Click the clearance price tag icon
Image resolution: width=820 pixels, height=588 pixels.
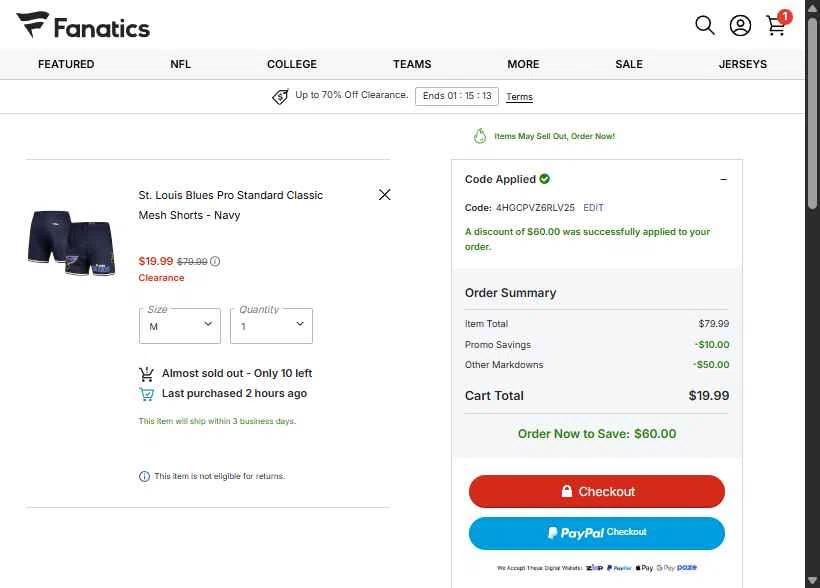point(281,97)
